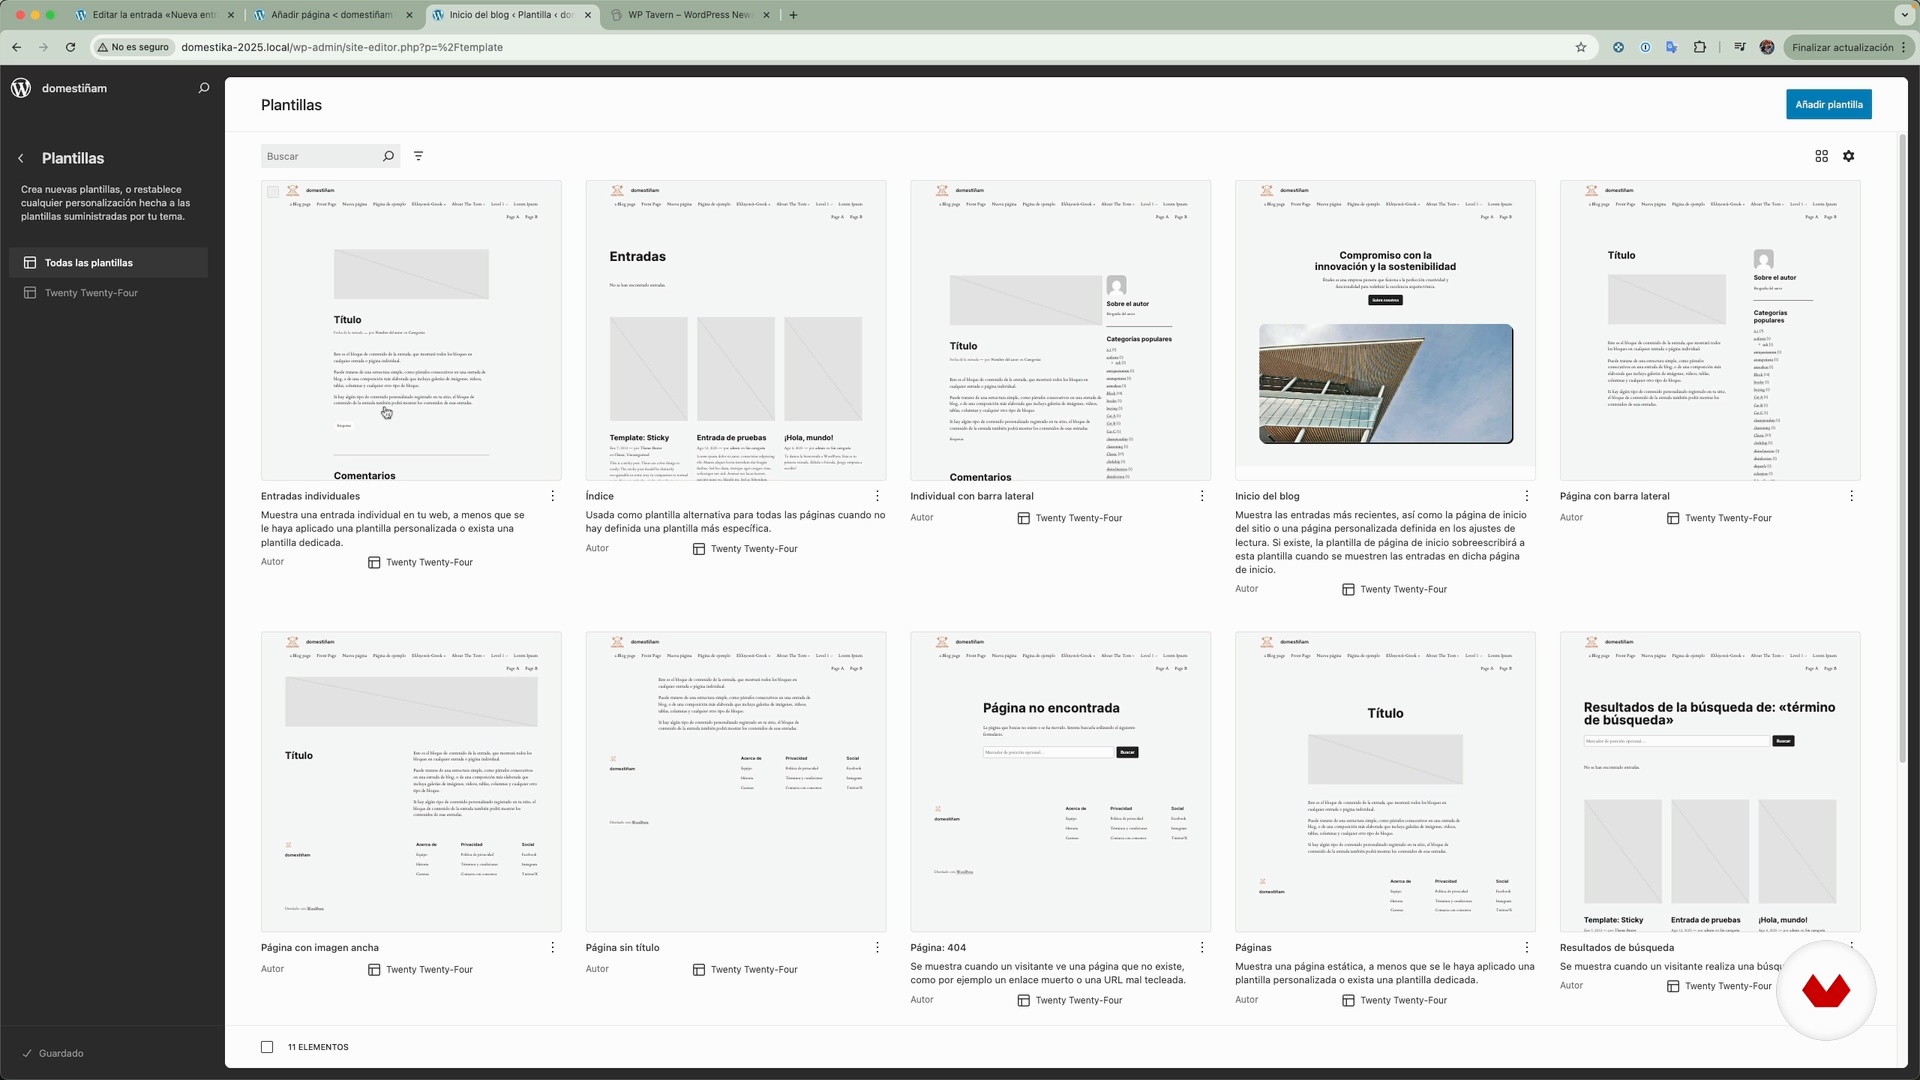
Task: Open the Página: 404 template thumbnail
Action: [1060, 781]
